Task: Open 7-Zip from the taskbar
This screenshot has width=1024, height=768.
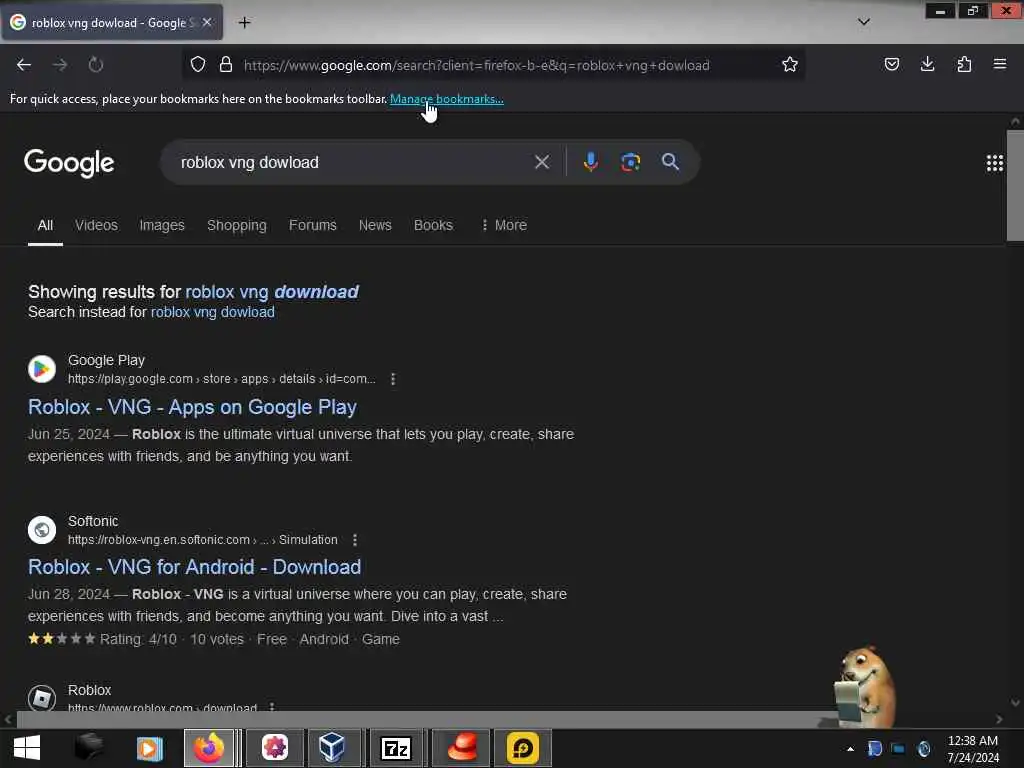Action: (x=396, y=748)
